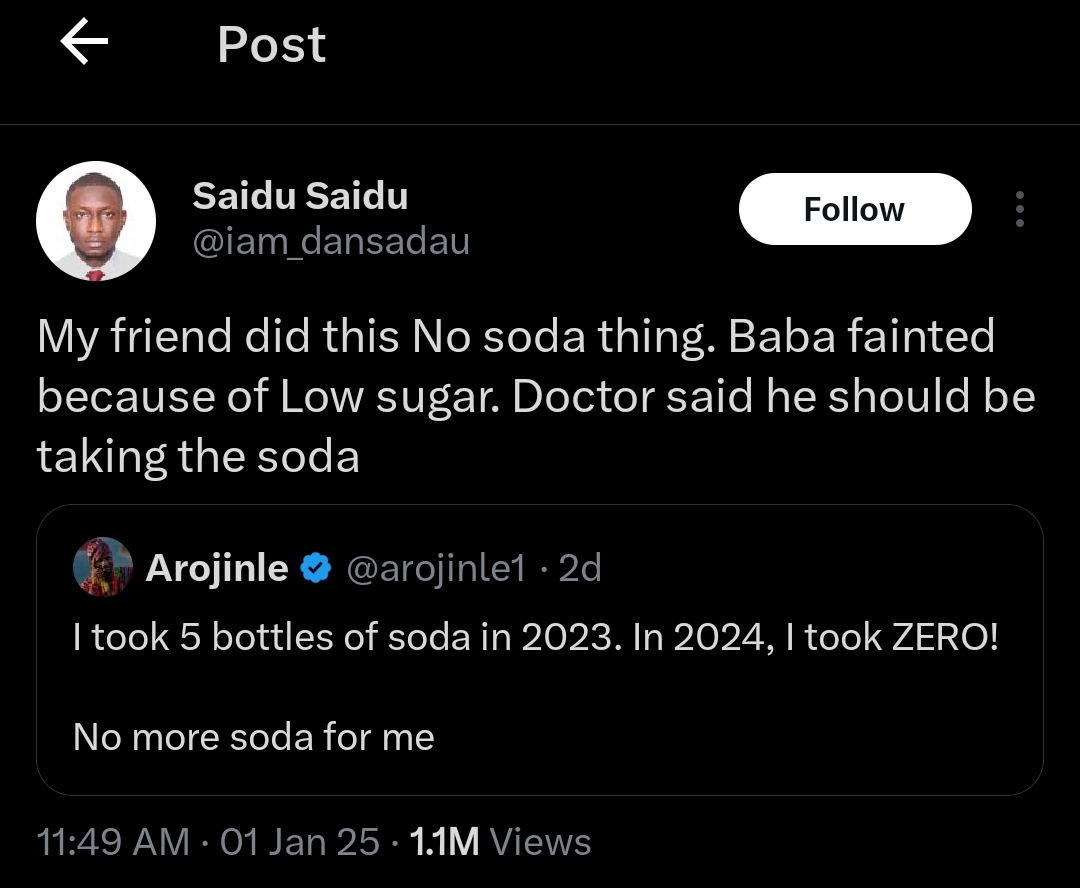This screenshot has height=888, width=1080.
Task: Click the 11:49 AM post time
Action: click(113, 842)
